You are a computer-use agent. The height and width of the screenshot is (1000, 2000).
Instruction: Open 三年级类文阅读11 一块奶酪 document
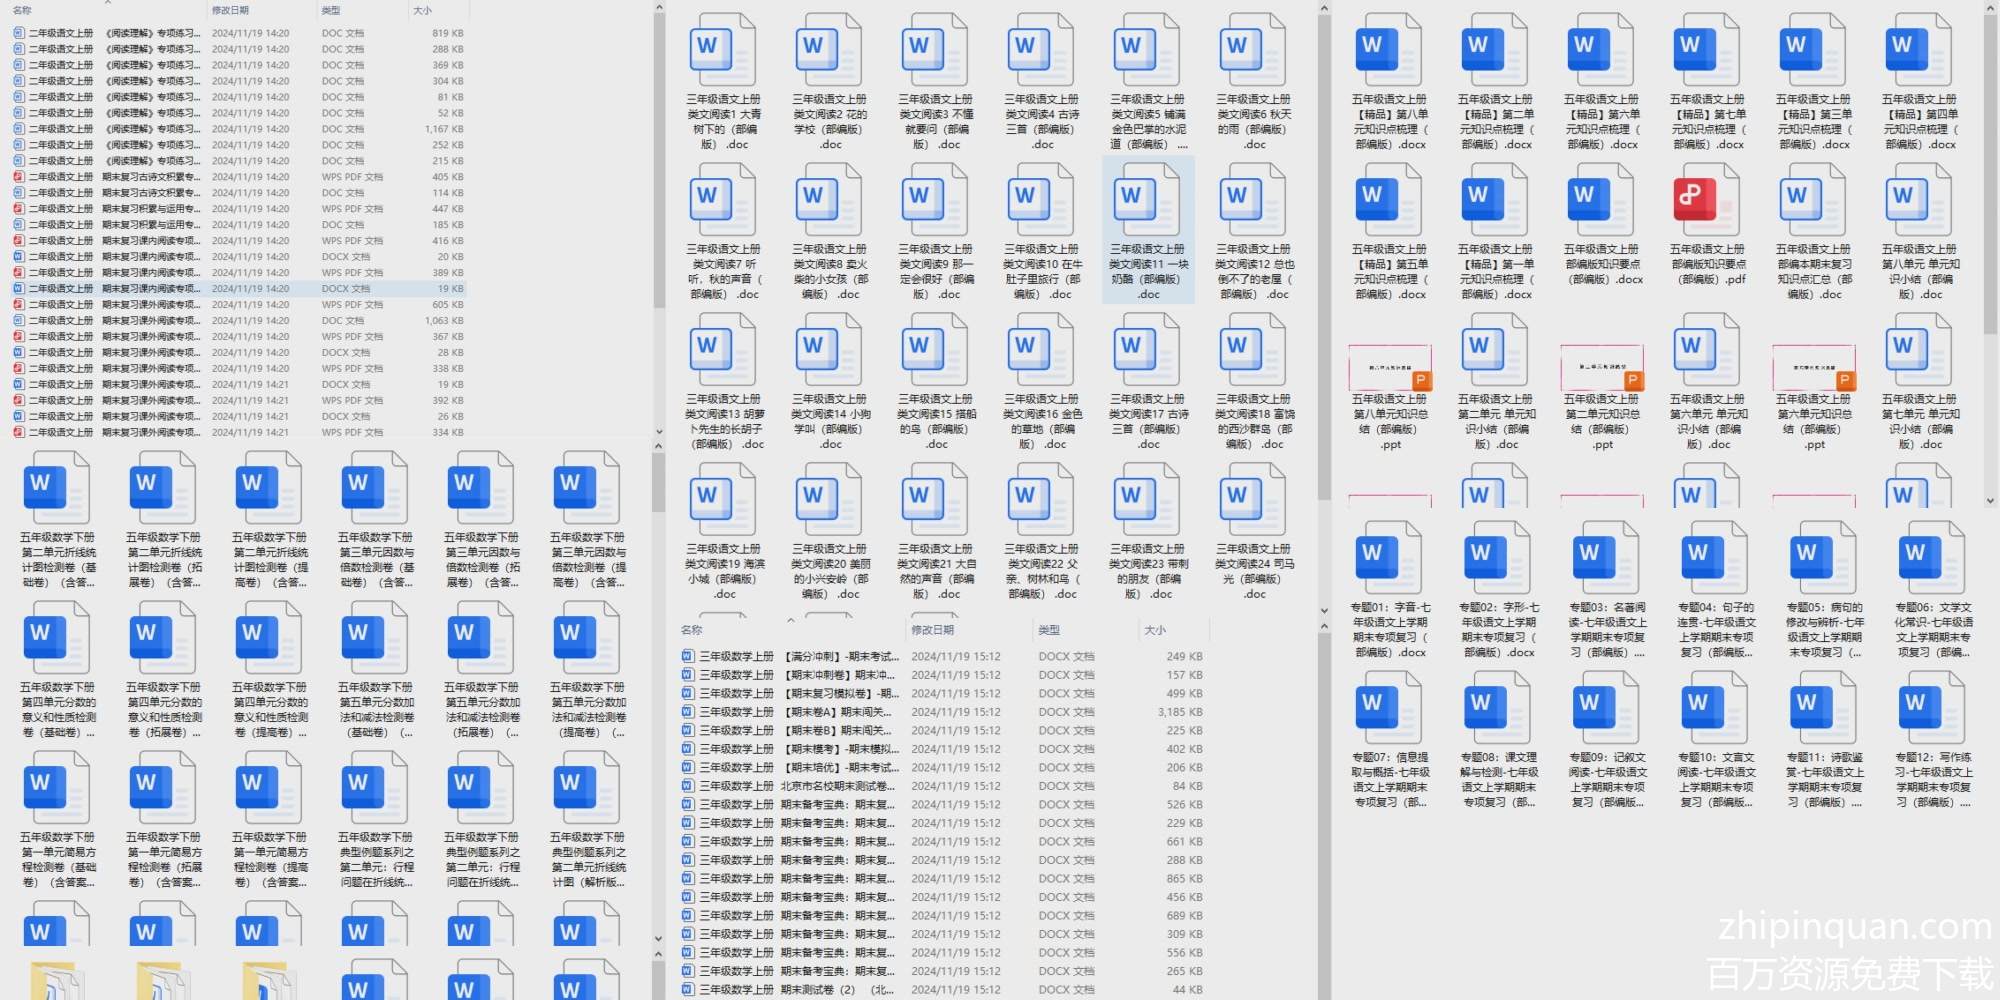pos(1147,201)
